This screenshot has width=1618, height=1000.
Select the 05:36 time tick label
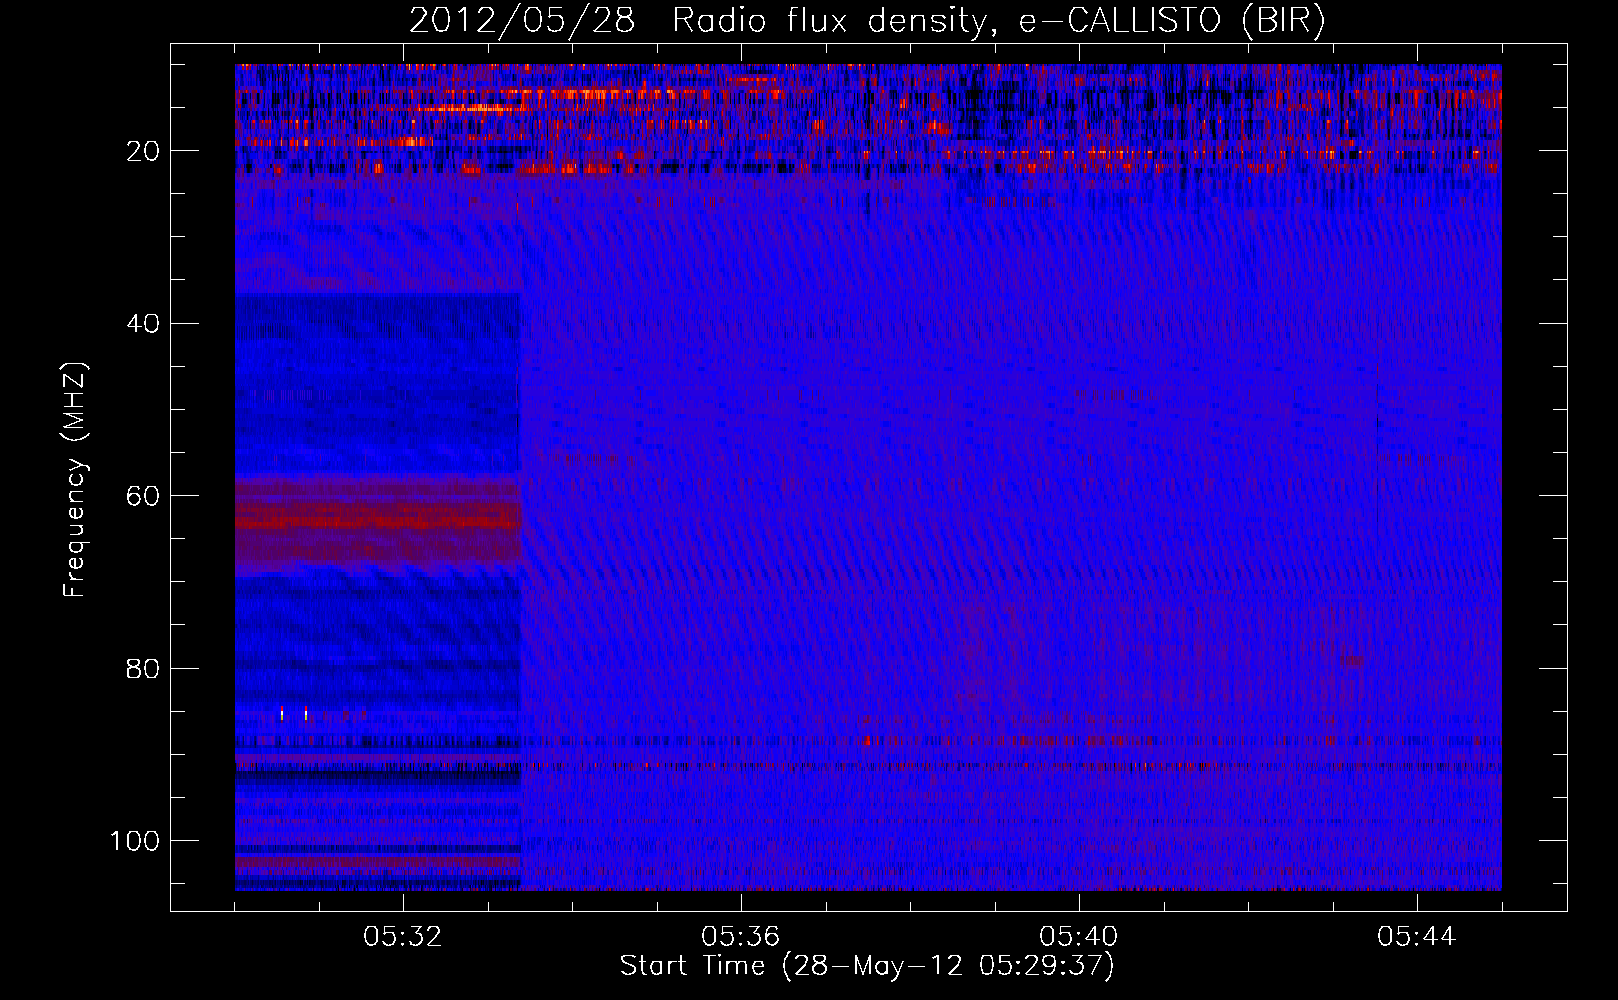741,937
